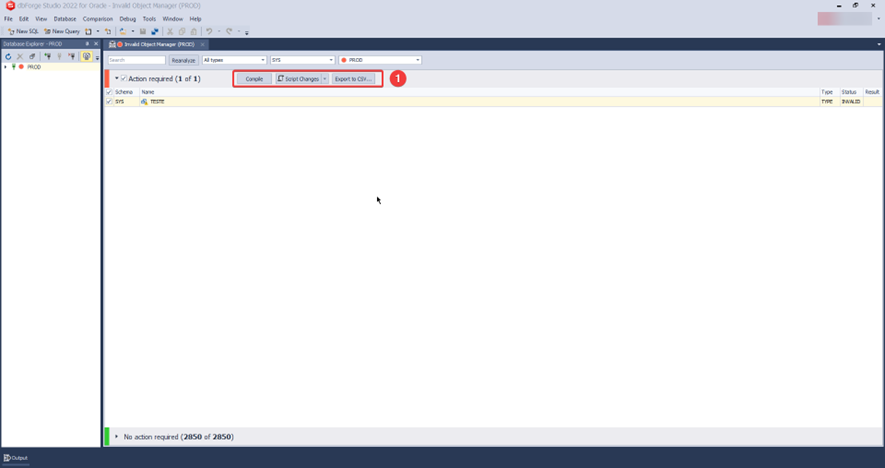The image size is (885, 468).
Task: Click the Save icon in the main toolbar
Action: point(143,31)
